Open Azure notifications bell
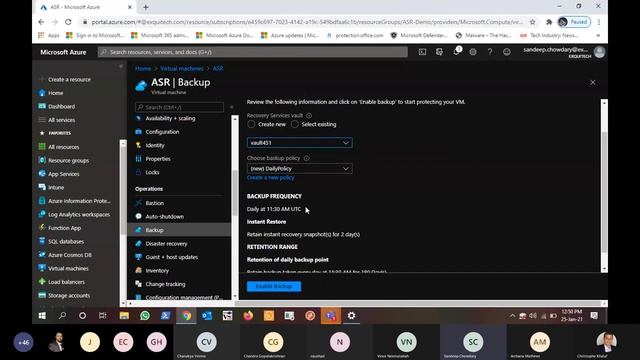The image size is (640, 360). [456, 52]
